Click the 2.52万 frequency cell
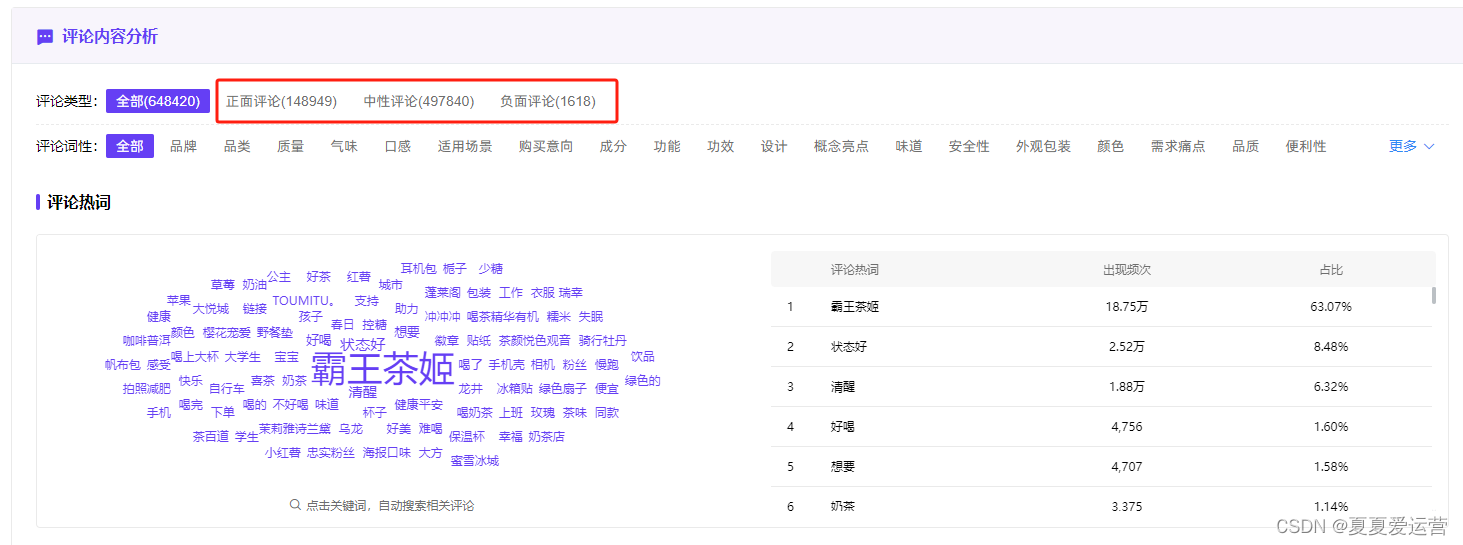 coord(1127,347)
